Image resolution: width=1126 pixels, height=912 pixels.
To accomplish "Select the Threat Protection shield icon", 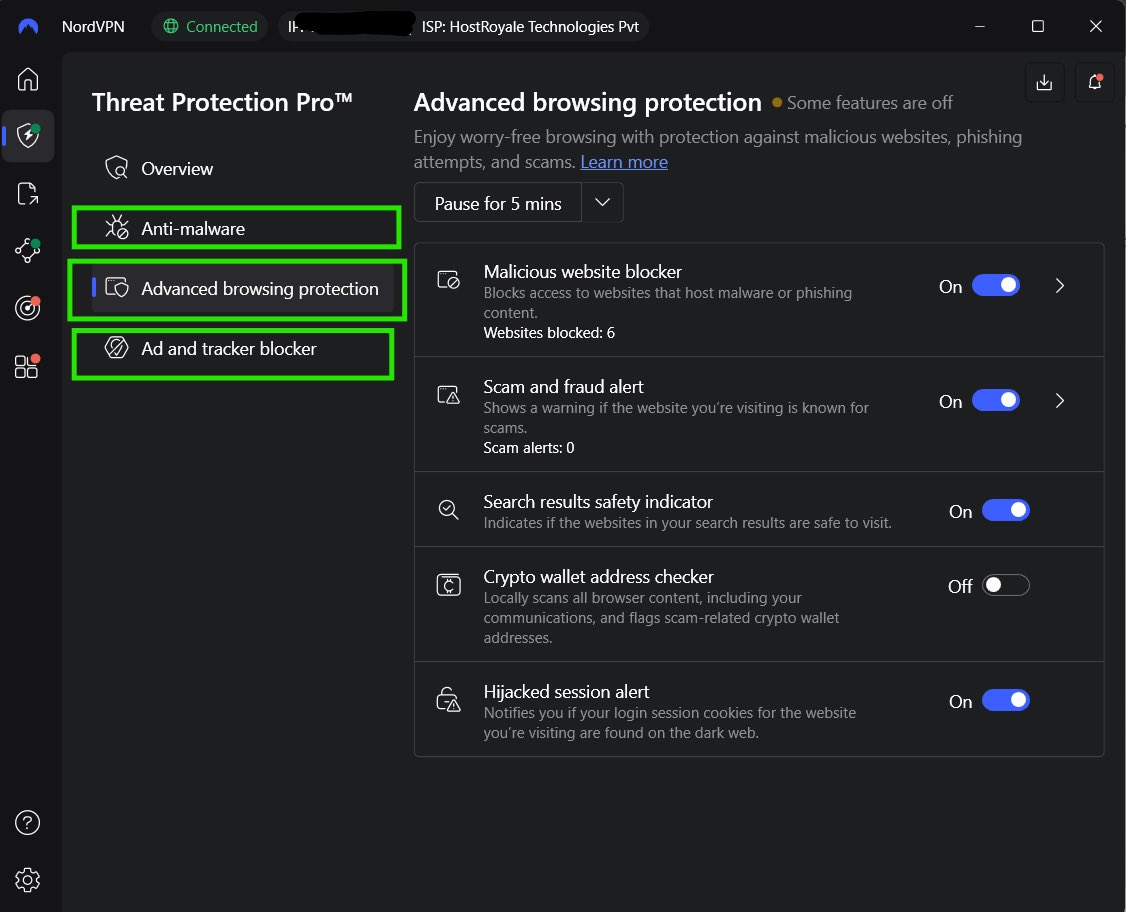I will [x=28, y=136].
